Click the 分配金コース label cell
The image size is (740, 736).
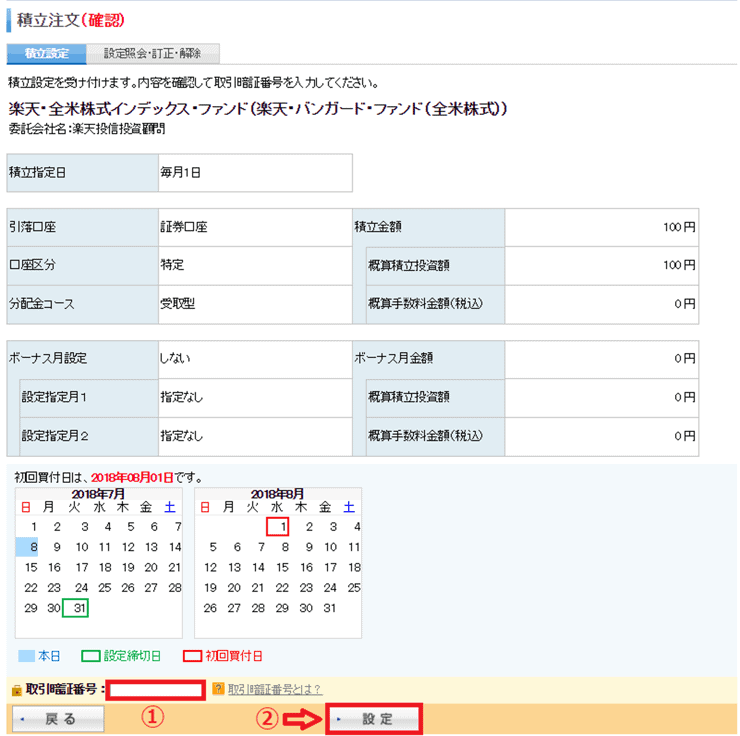[83, 304]
